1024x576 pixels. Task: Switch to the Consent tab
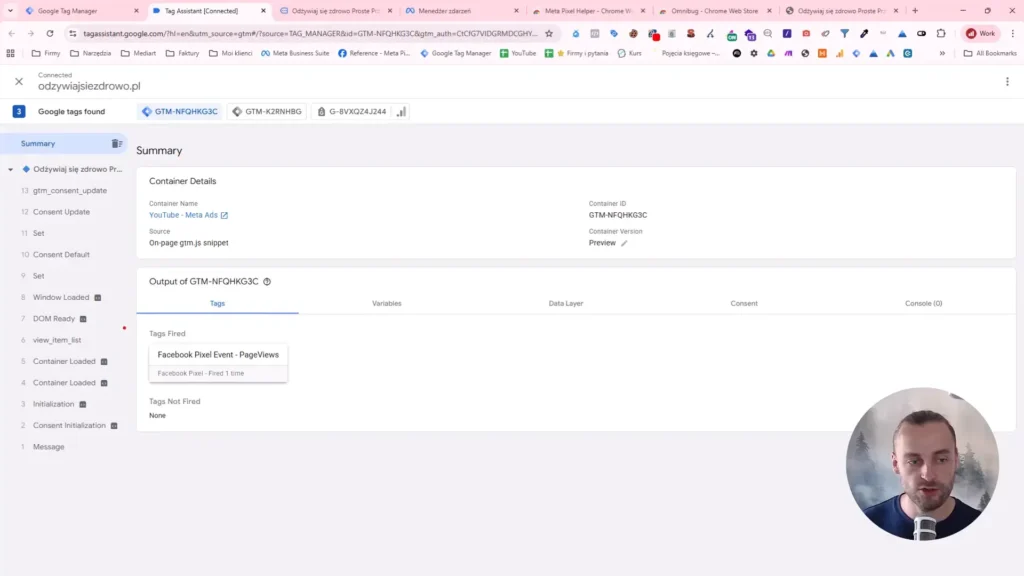tap(744, 304)
